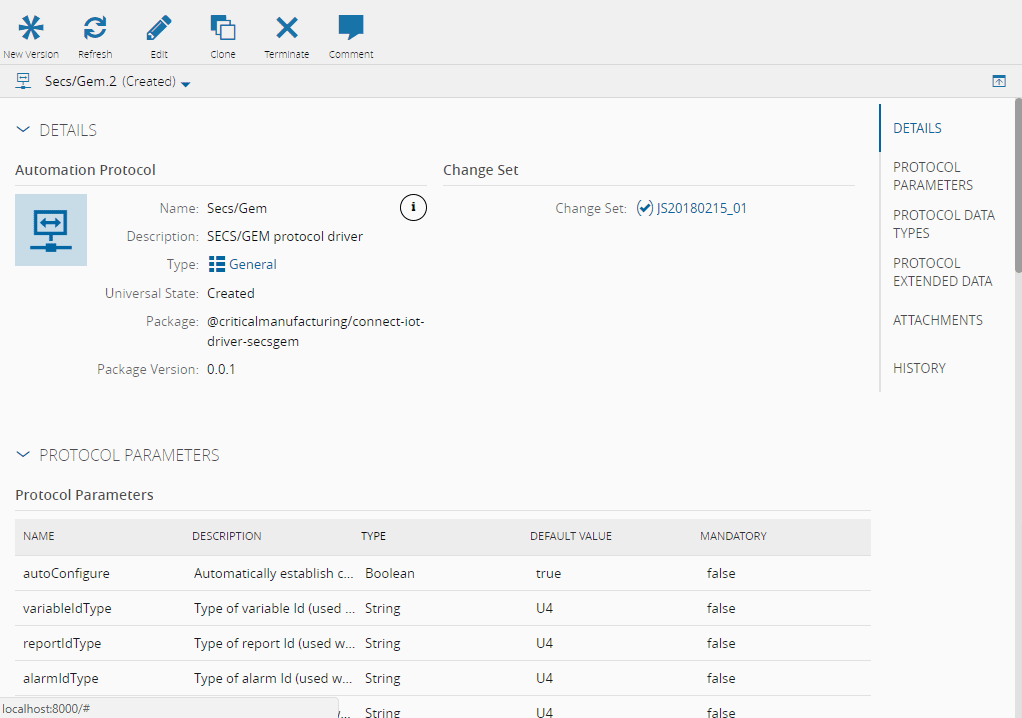
Task: Collapse the Details section
Action: point(23,130)
